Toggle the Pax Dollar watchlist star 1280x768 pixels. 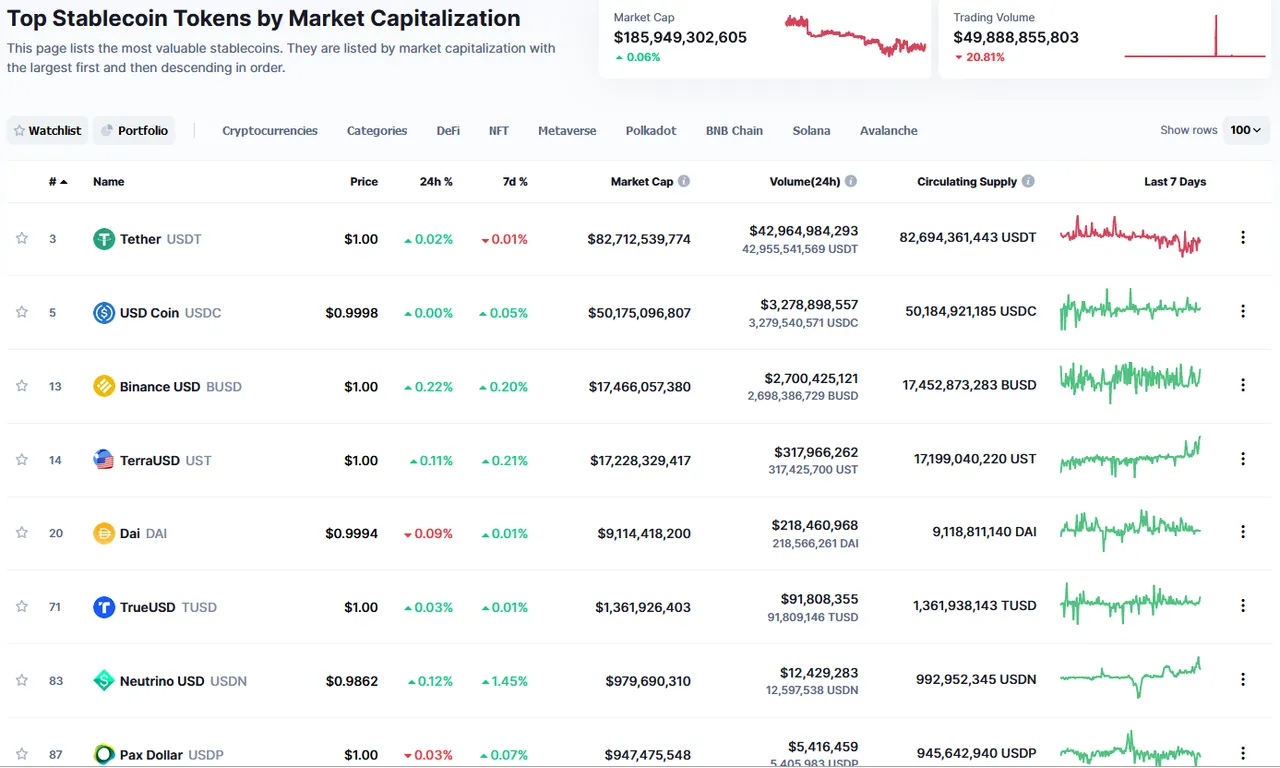tap(21, 754)
